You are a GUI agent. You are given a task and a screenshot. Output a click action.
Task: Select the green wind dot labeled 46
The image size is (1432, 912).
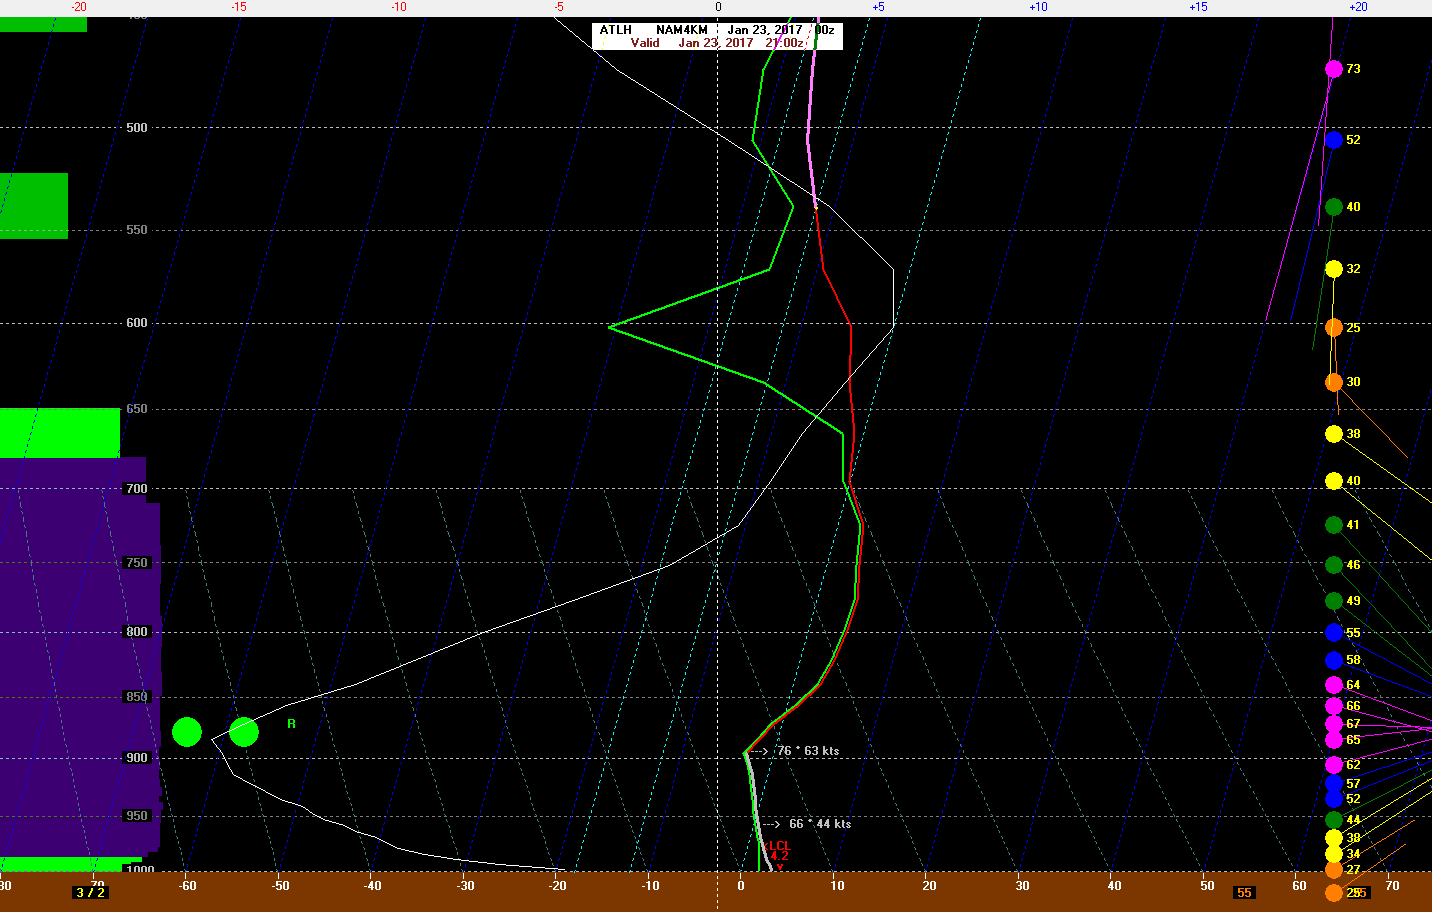coord(1333,565)
